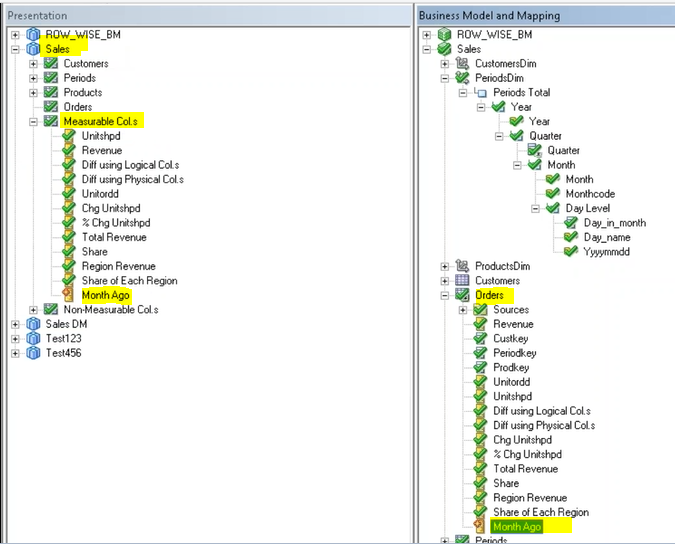Select 'Unitordd' in Presentation pane
The image size is (675, 544).
pos(100,194)
